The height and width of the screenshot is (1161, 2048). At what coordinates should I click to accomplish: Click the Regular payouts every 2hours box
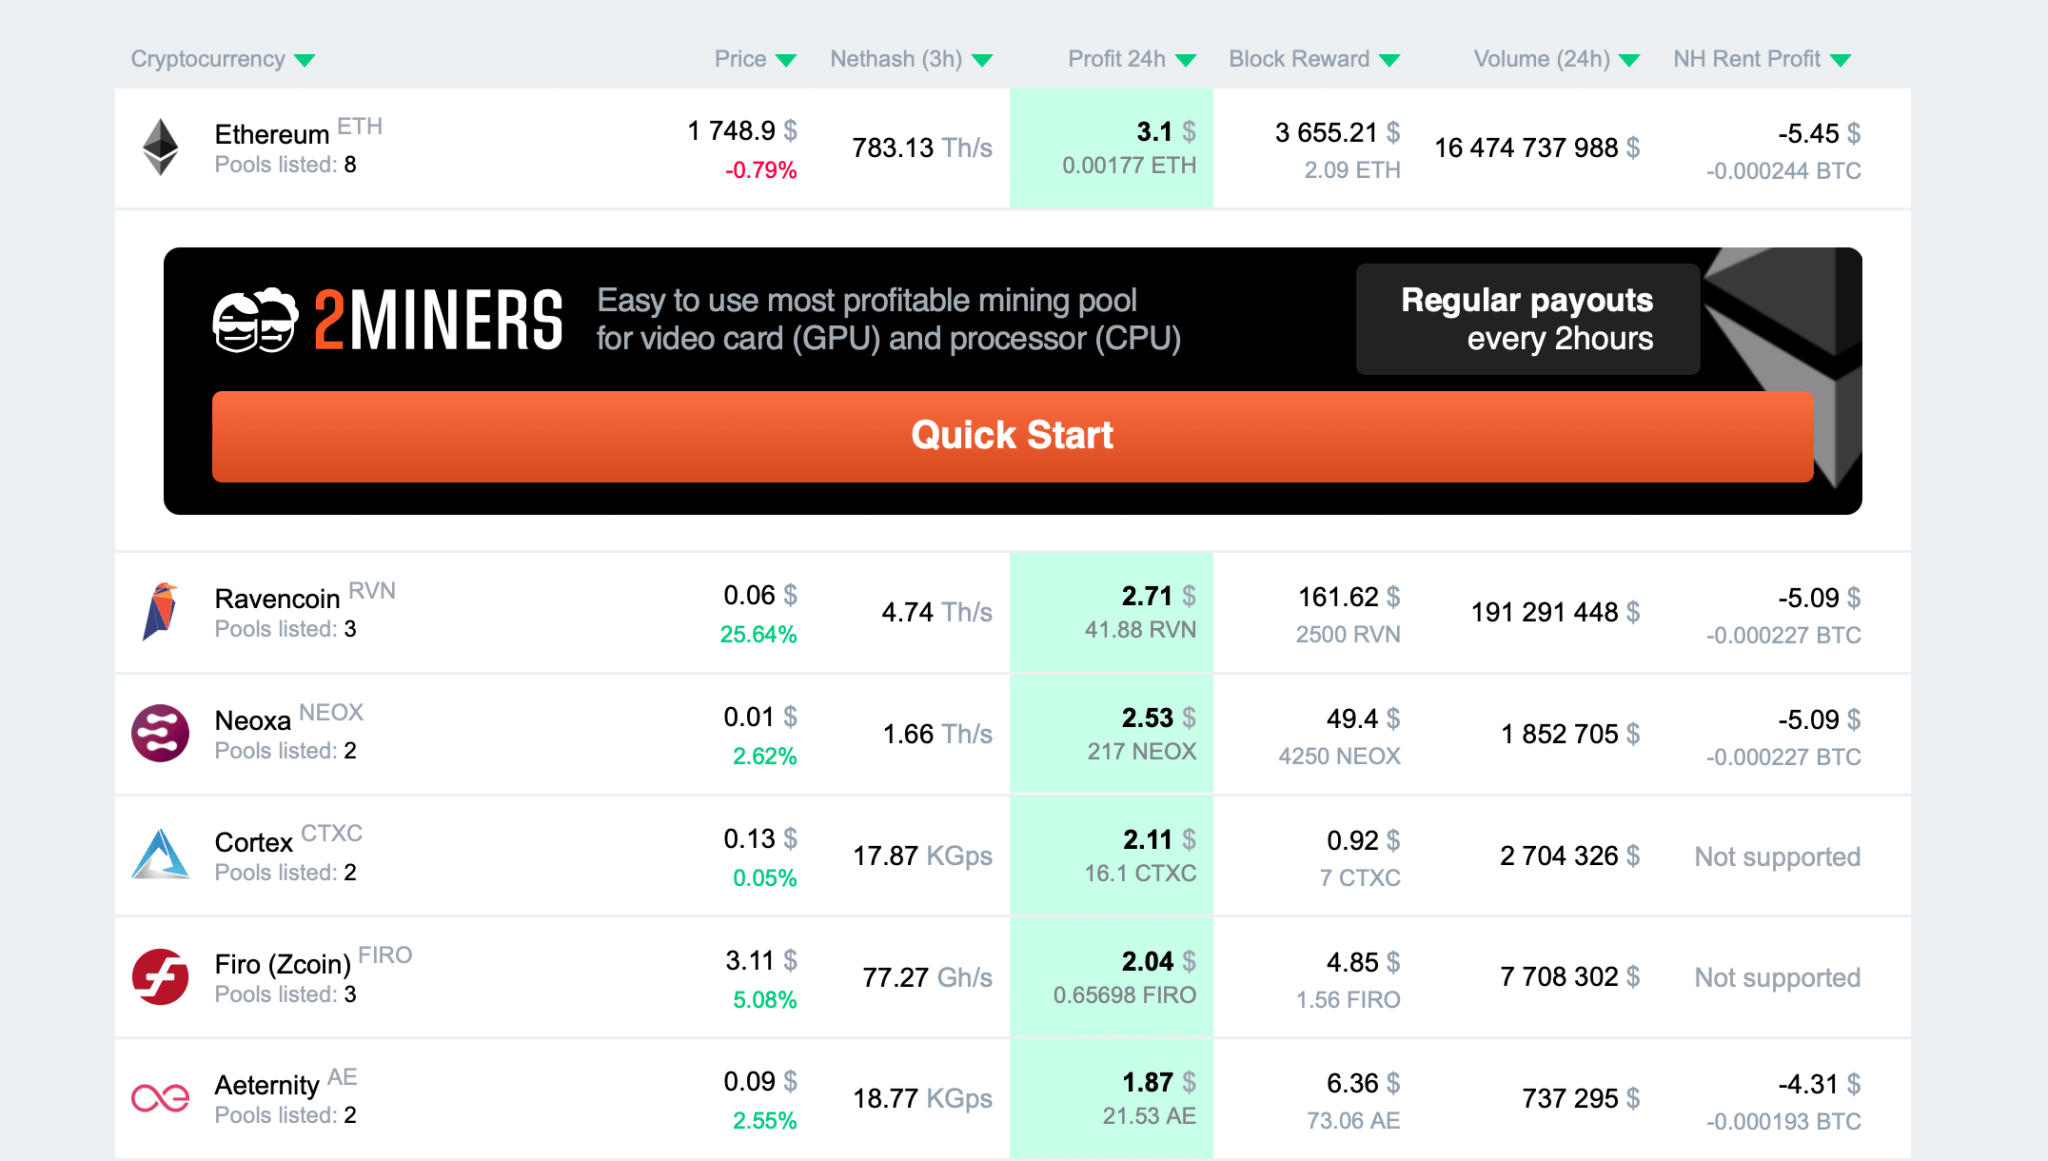(1527, 319)
